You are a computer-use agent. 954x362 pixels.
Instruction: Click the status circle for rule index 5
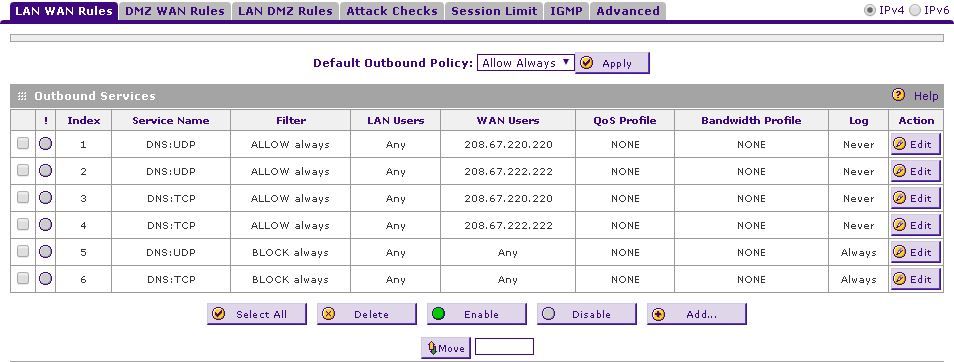point(45,252)
